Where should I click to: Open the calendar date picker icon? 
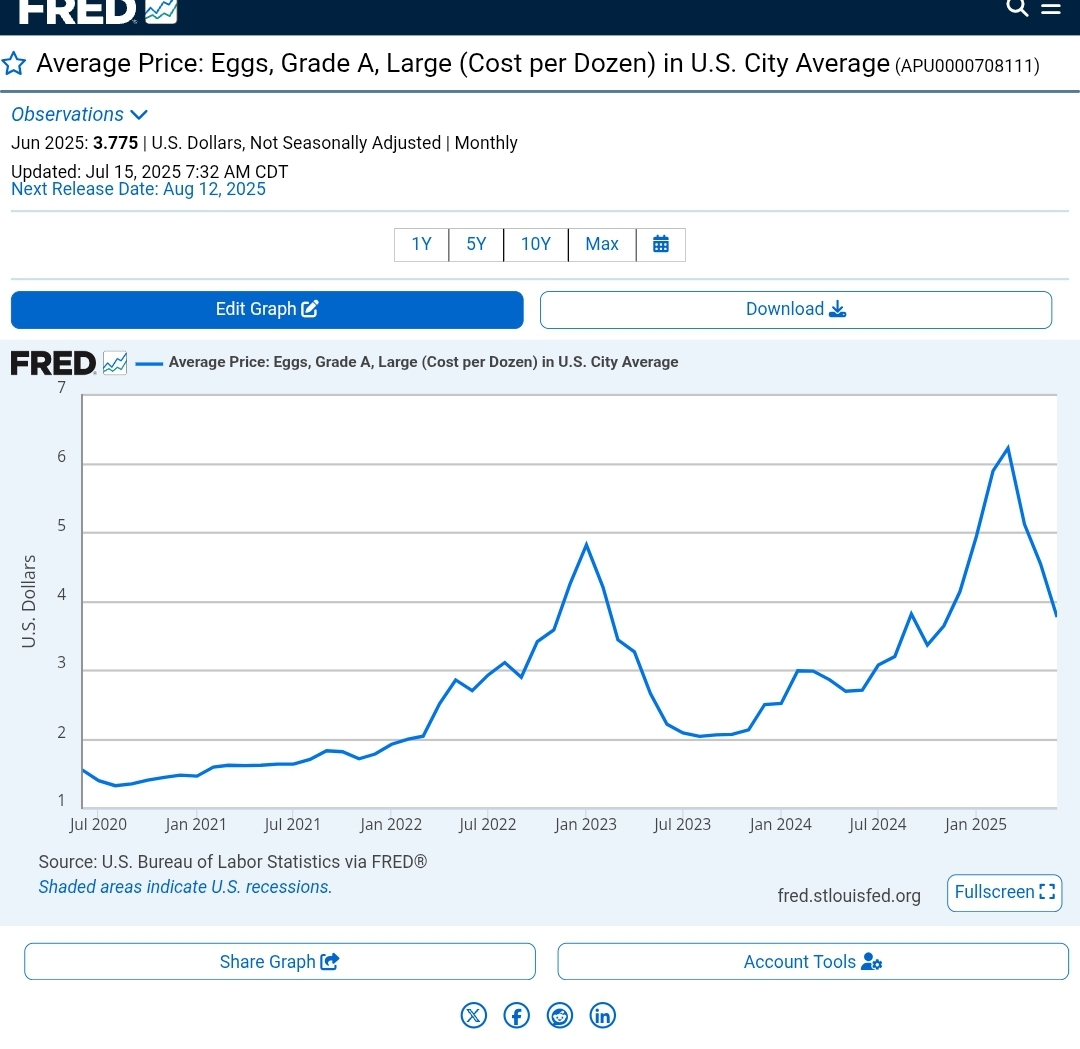[661, 245]
